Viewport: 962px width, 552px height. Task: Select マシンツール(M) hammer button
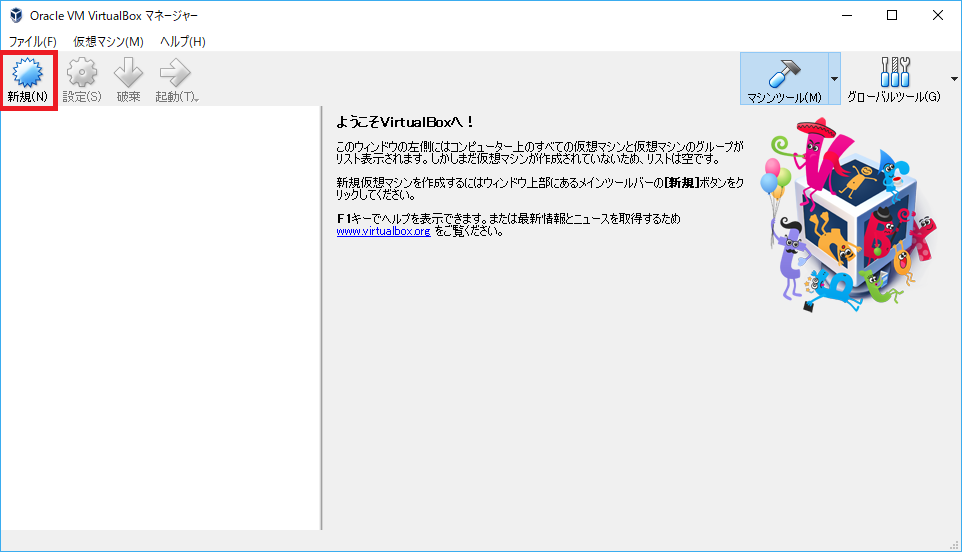(784, 79)
